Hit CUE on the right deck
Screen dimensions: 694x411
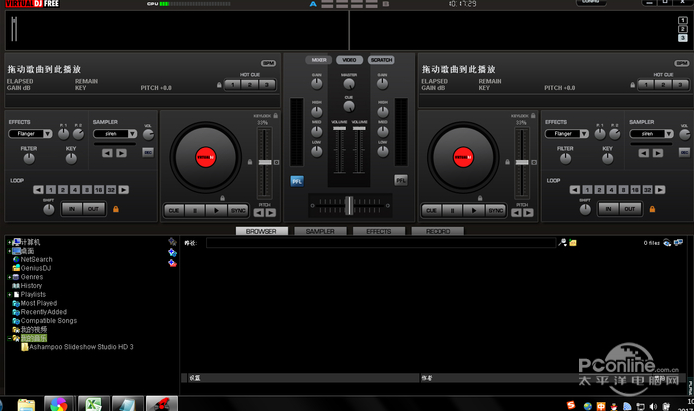431,211
